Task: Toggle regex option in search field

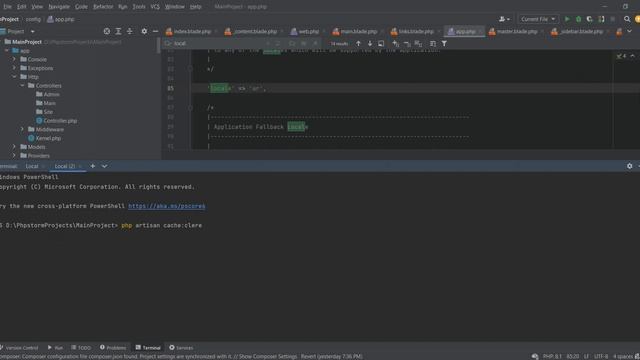Action: [x=315, y=43]
